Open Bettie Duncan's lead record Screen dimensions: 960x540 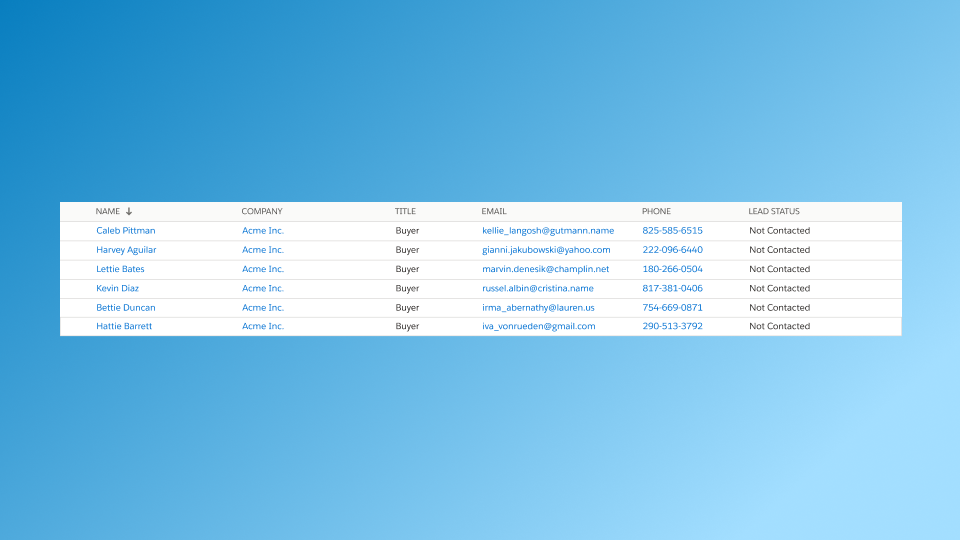coord(126,308)
